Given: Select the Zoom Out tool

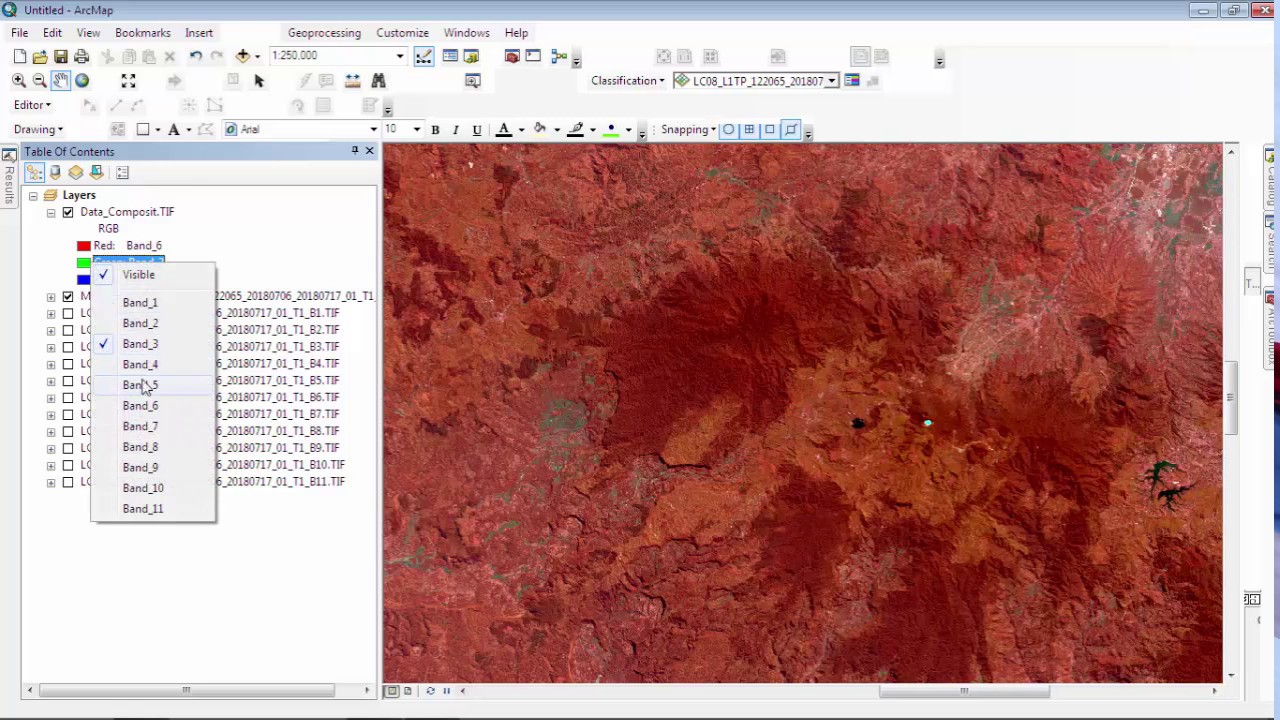Looking at the screenshot, I should point(40,81).
